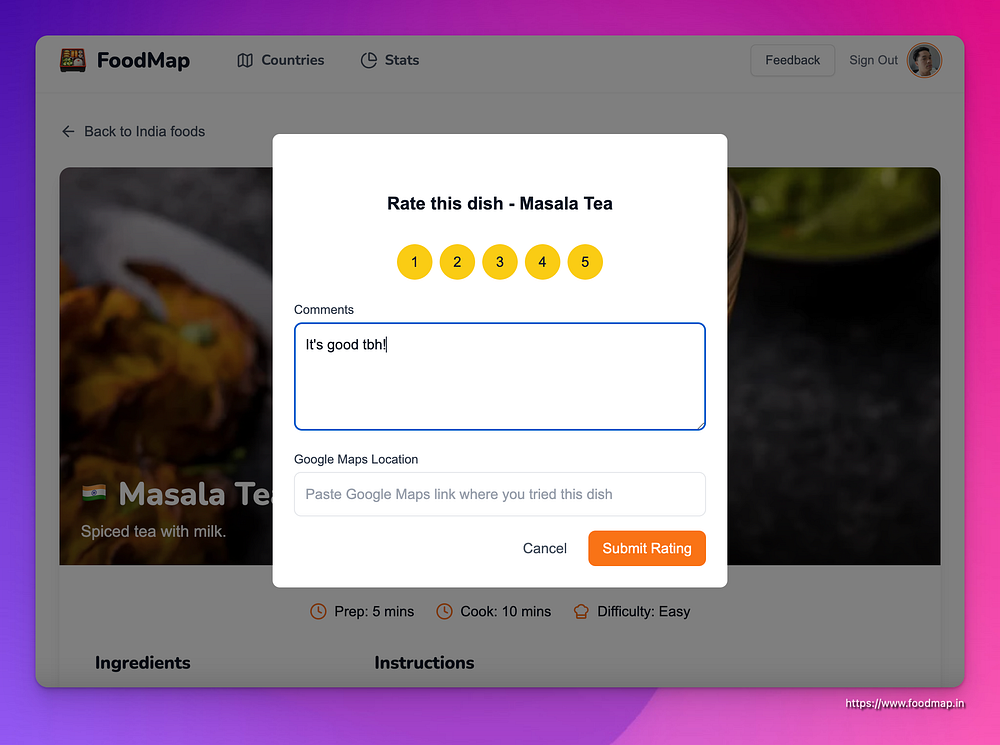Select rating 2 circle
1000x745 pixels.
point(457,262)
